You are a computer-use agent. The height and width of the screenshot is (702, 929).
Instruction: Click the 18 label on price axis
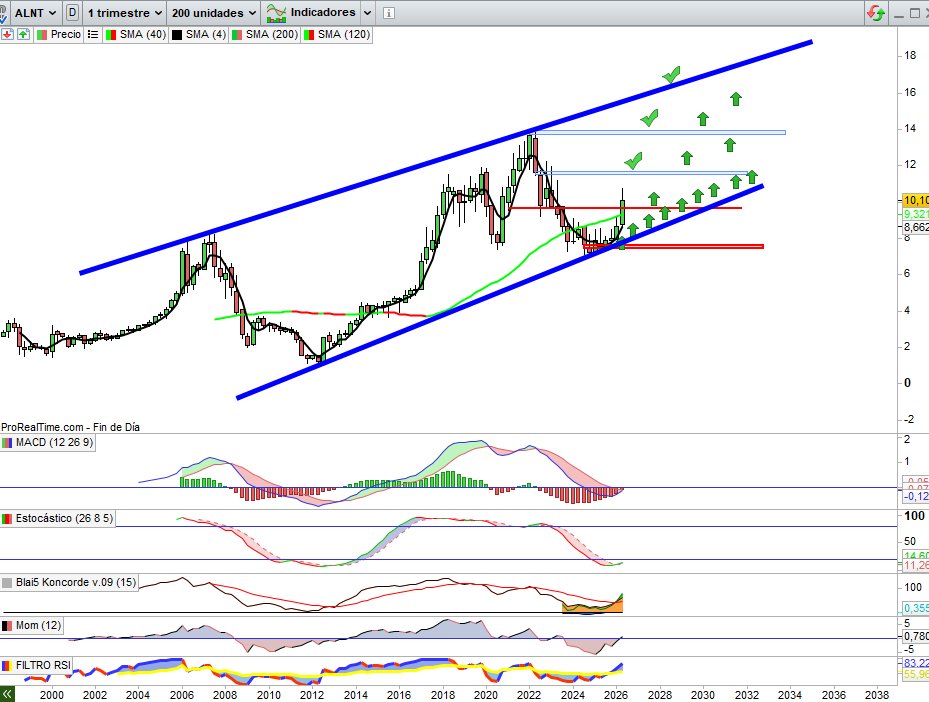pyautogui.click(x=910, y=56)
